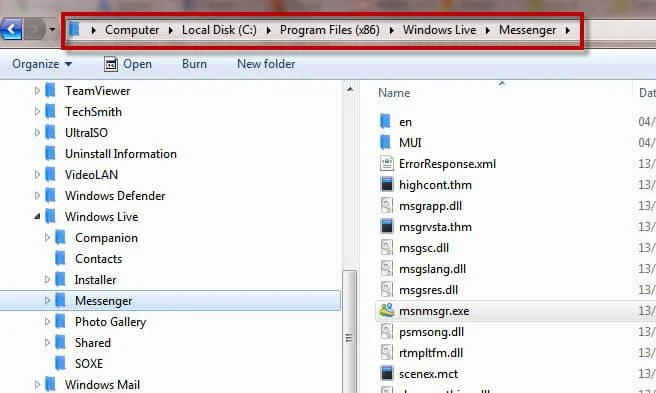Click the msgsres.dll file icon
Screen dimensions: 656x393
[387, 289]
